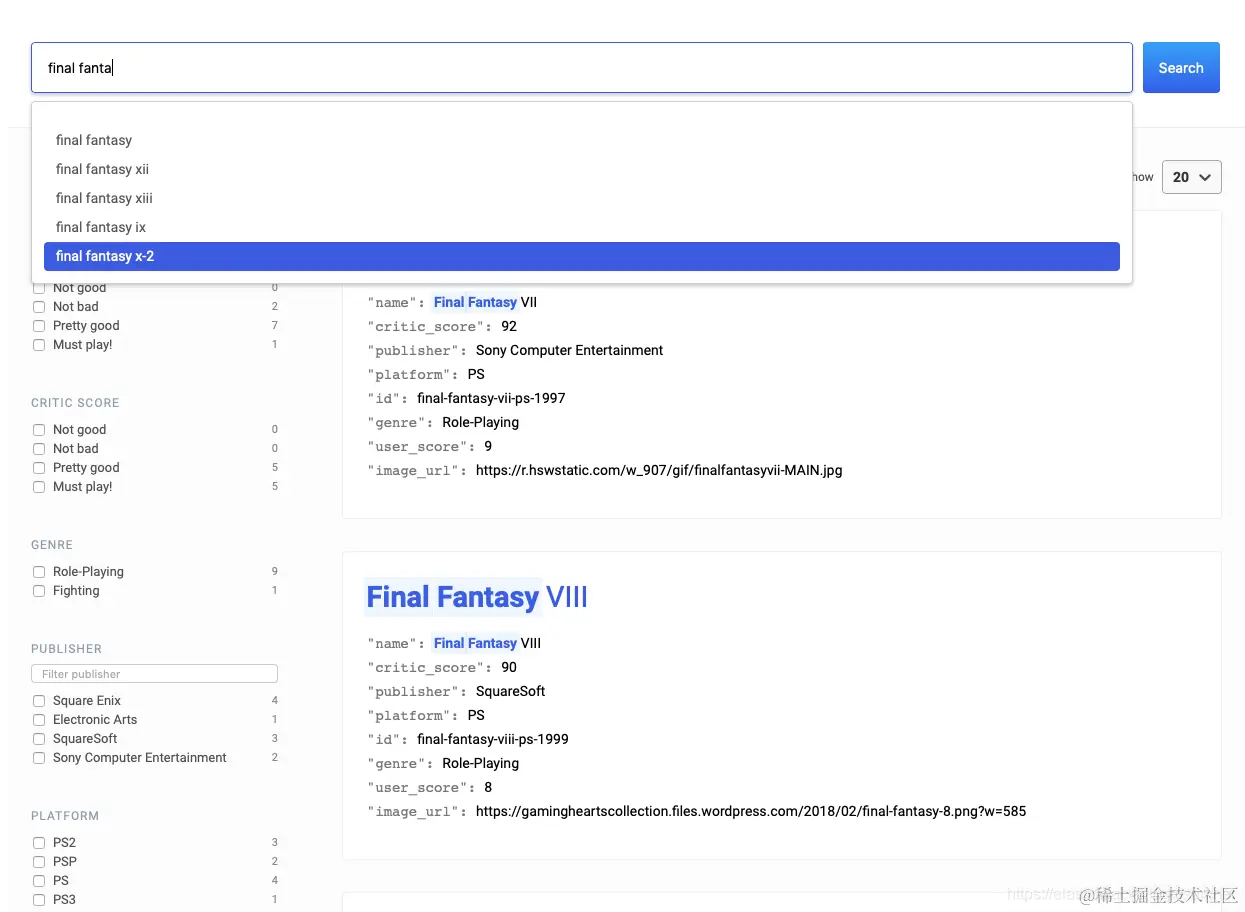
Task: Click the critic score value 90
Action: 509,667
